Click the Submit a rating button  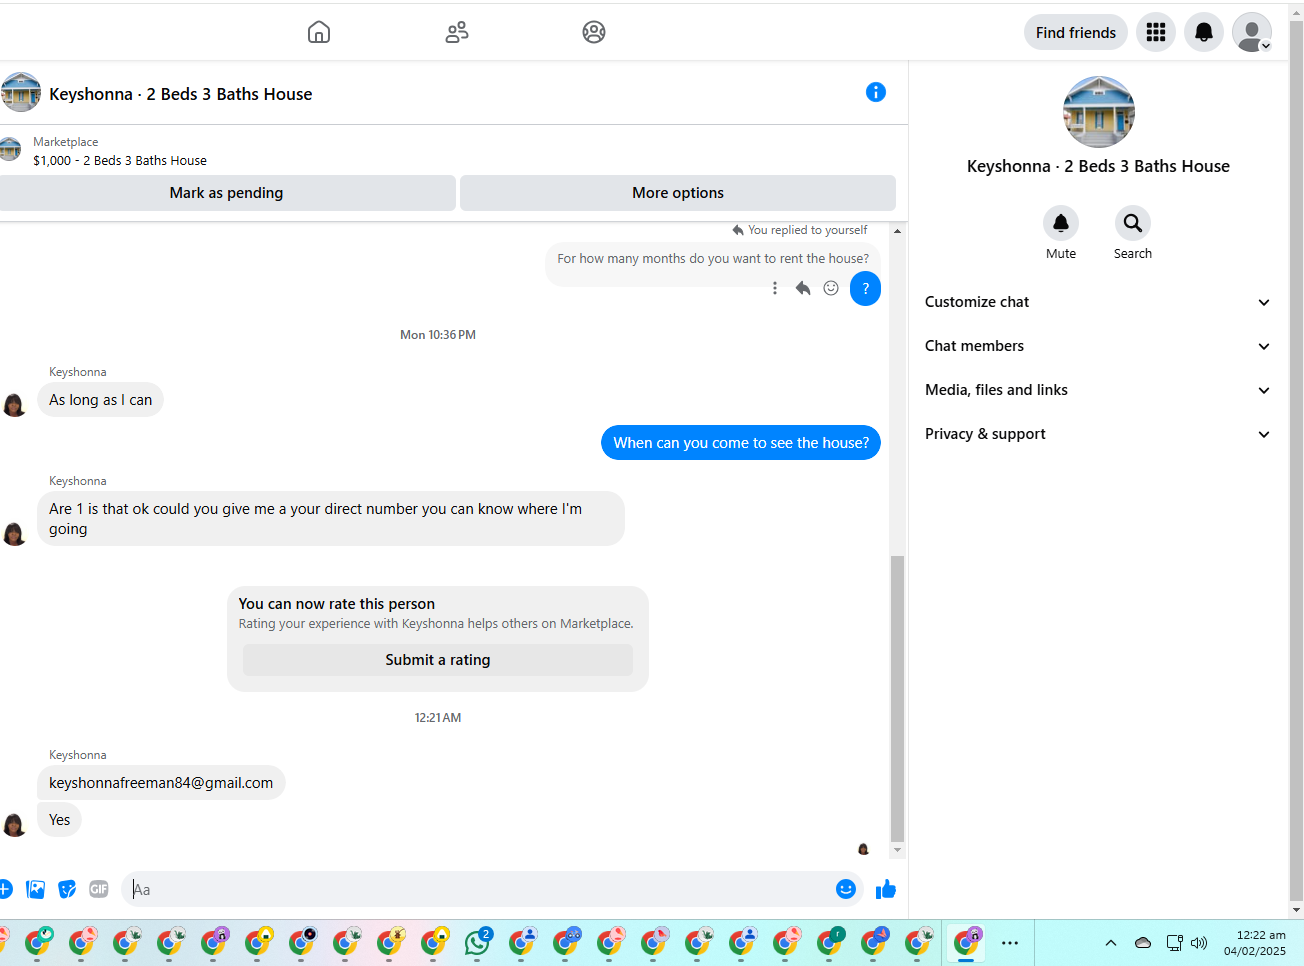pyautogui.click(x=438, y=660)
